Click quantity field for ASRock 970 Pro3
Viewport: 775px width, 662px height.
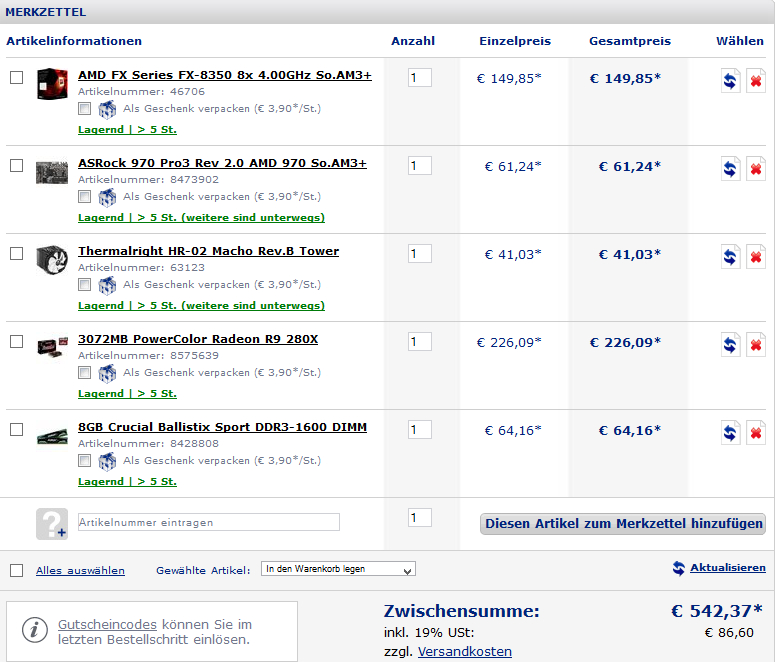pos(420,166)
